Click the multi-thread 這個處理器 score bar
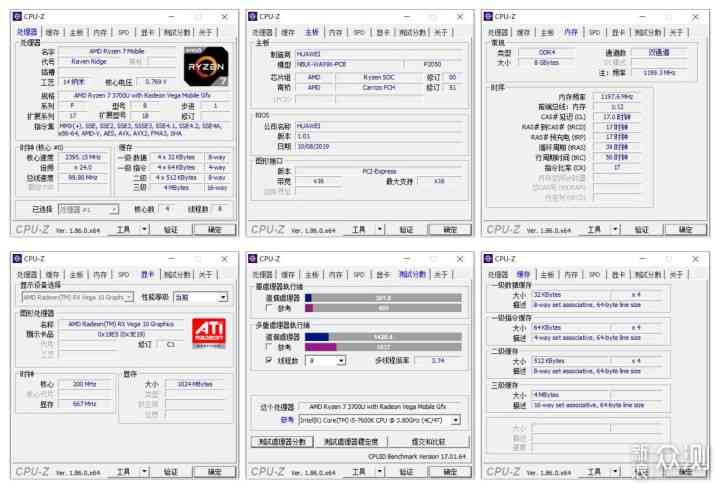This screenshot has height=489, width=720. tap(383, 337)
